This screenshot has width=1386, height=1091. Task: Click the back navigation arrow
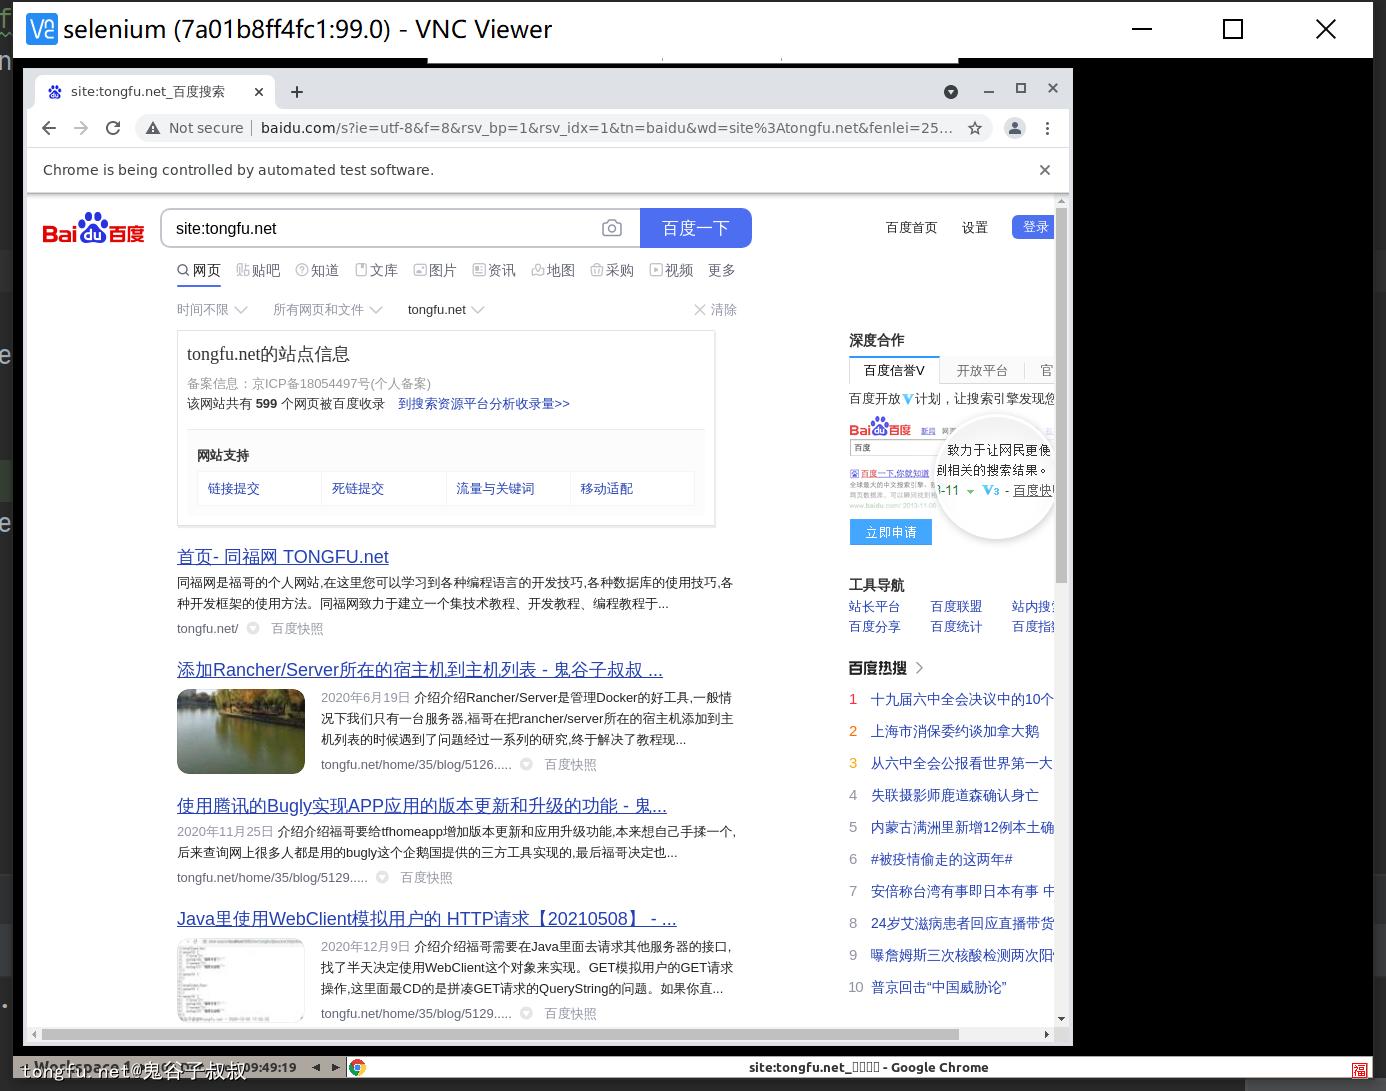click(49, 128)
